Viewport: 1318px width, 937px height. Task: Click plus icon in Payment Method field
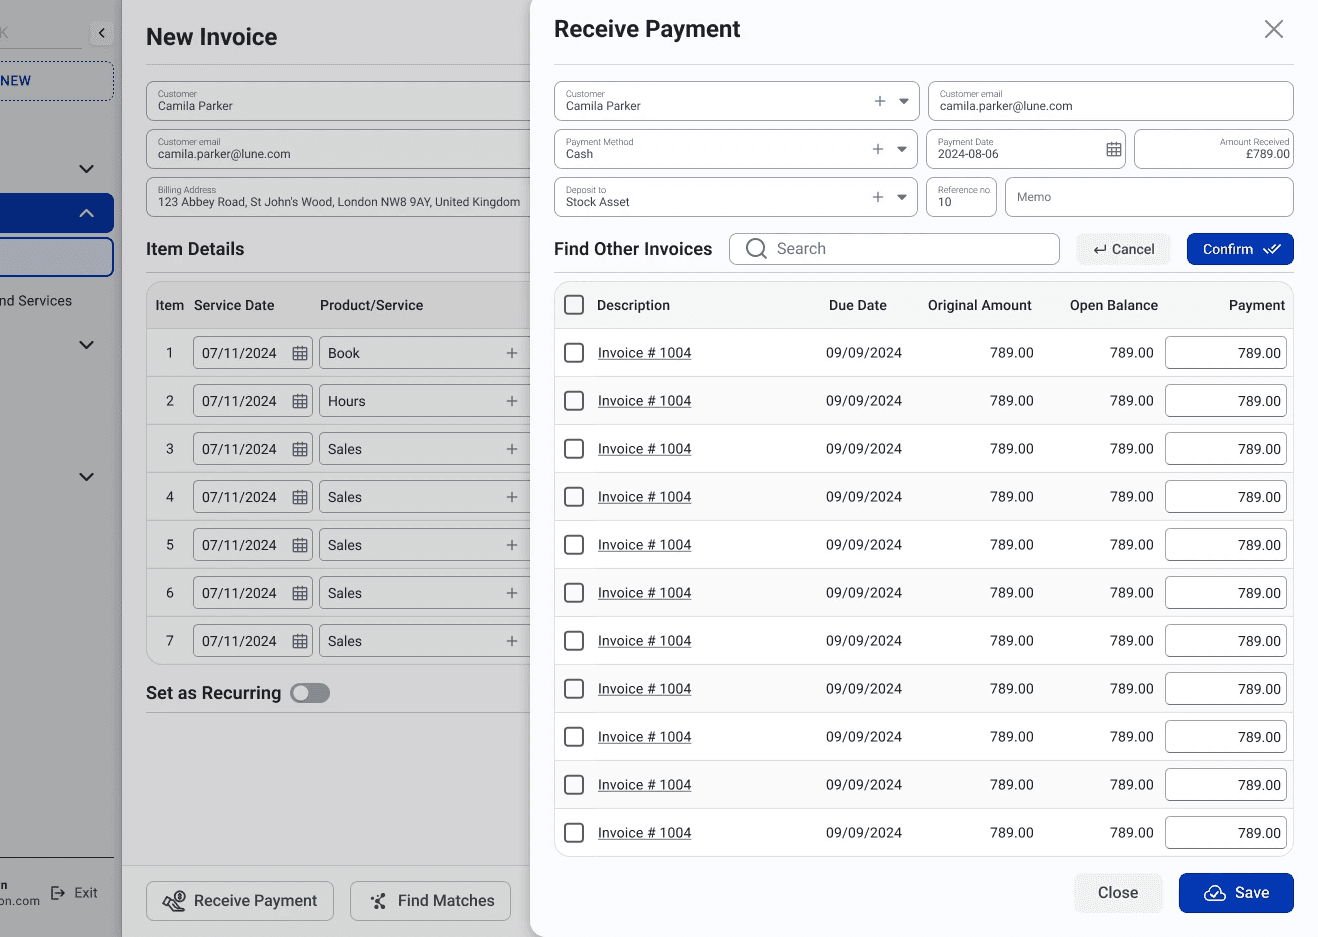pos(878,149)
